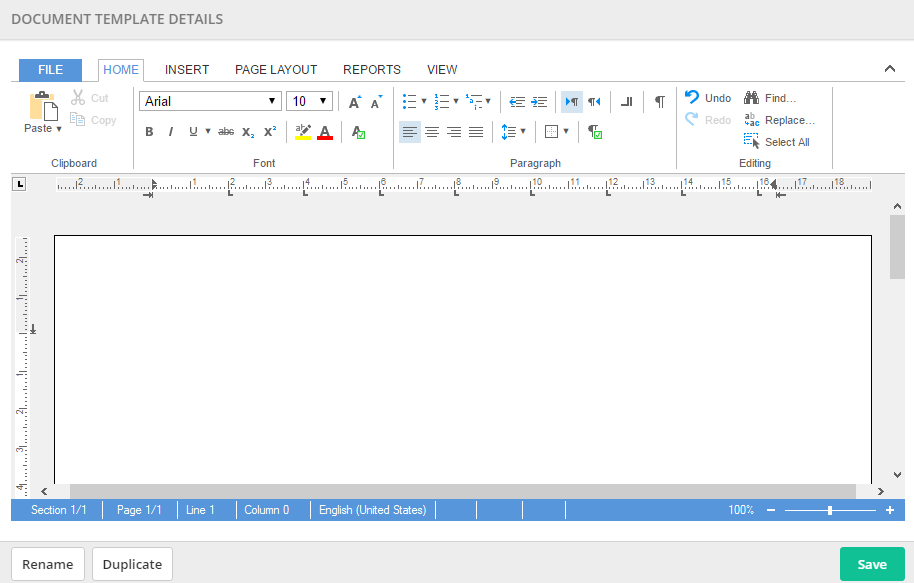Toggle italic formatting

(171, 132)
